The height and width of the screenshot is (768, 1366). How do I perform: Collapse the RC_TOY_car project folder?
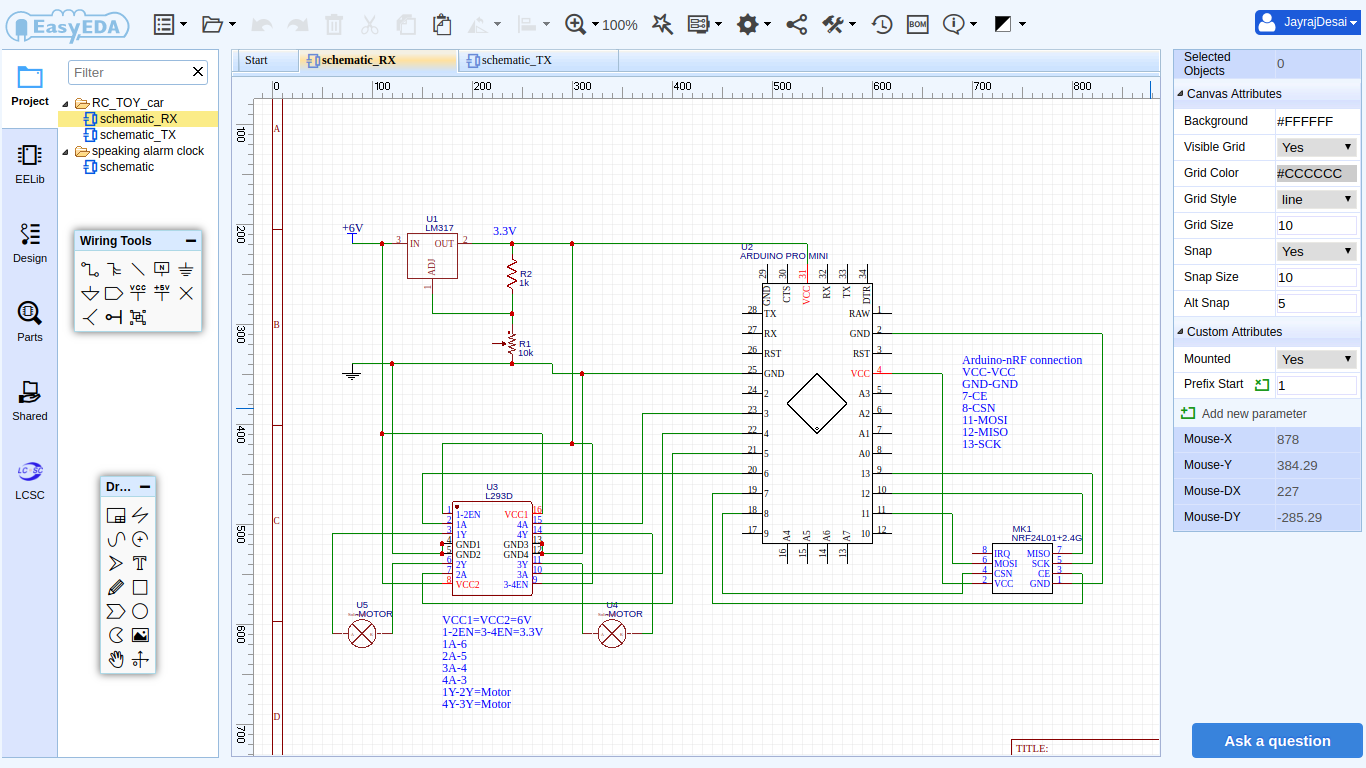[x=67, y=103]
